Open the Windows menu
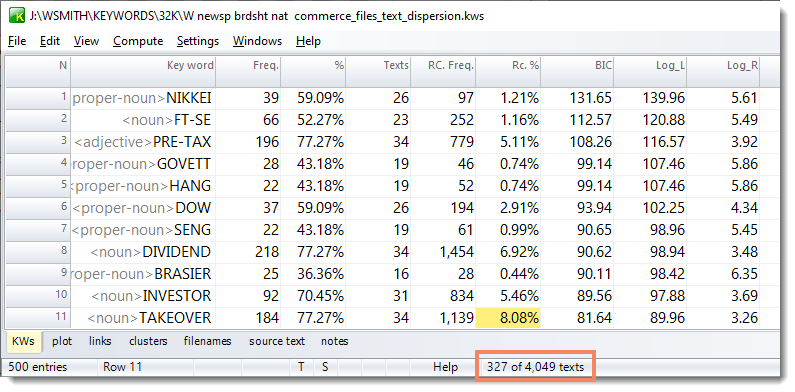795x392 pixels. (258, 41)
